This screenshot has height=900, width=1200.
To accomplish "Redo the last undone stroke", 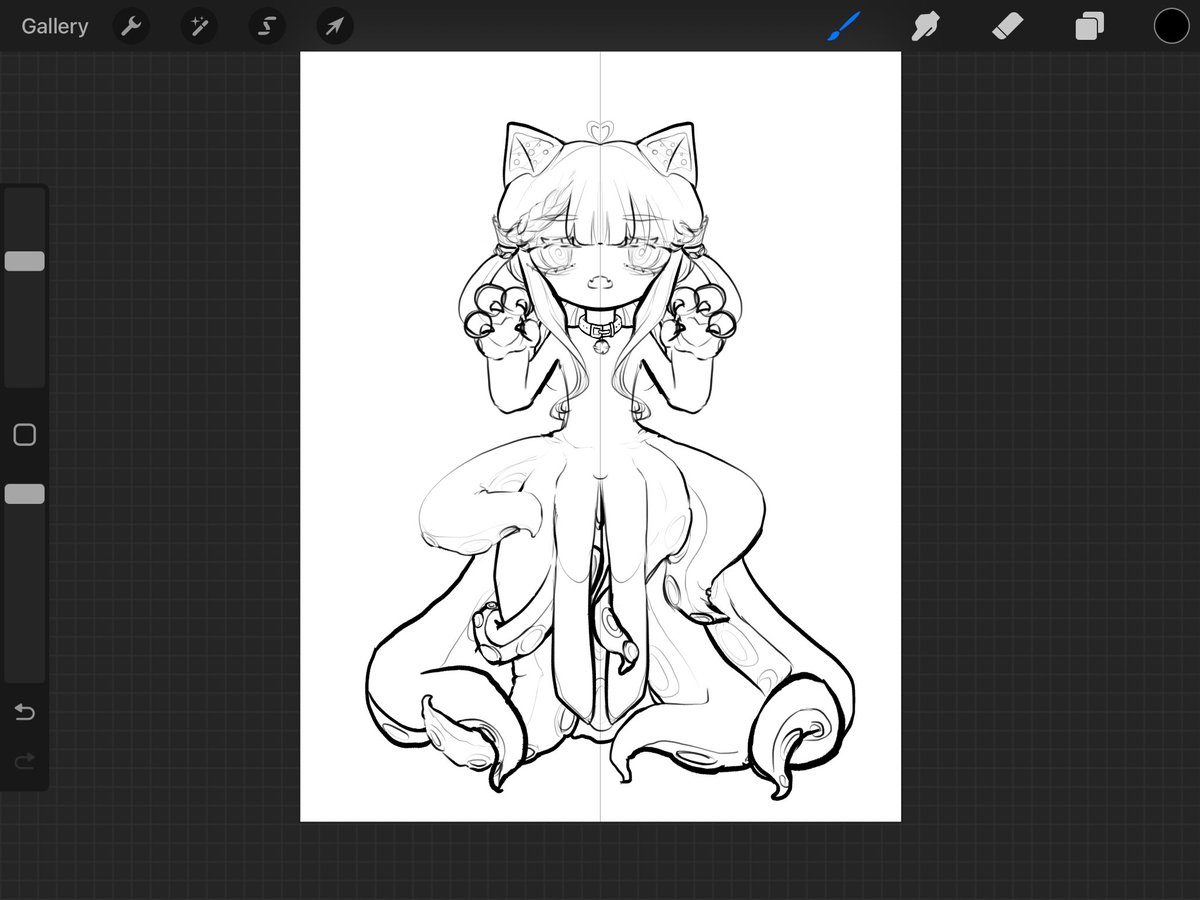I will (24, 762).
